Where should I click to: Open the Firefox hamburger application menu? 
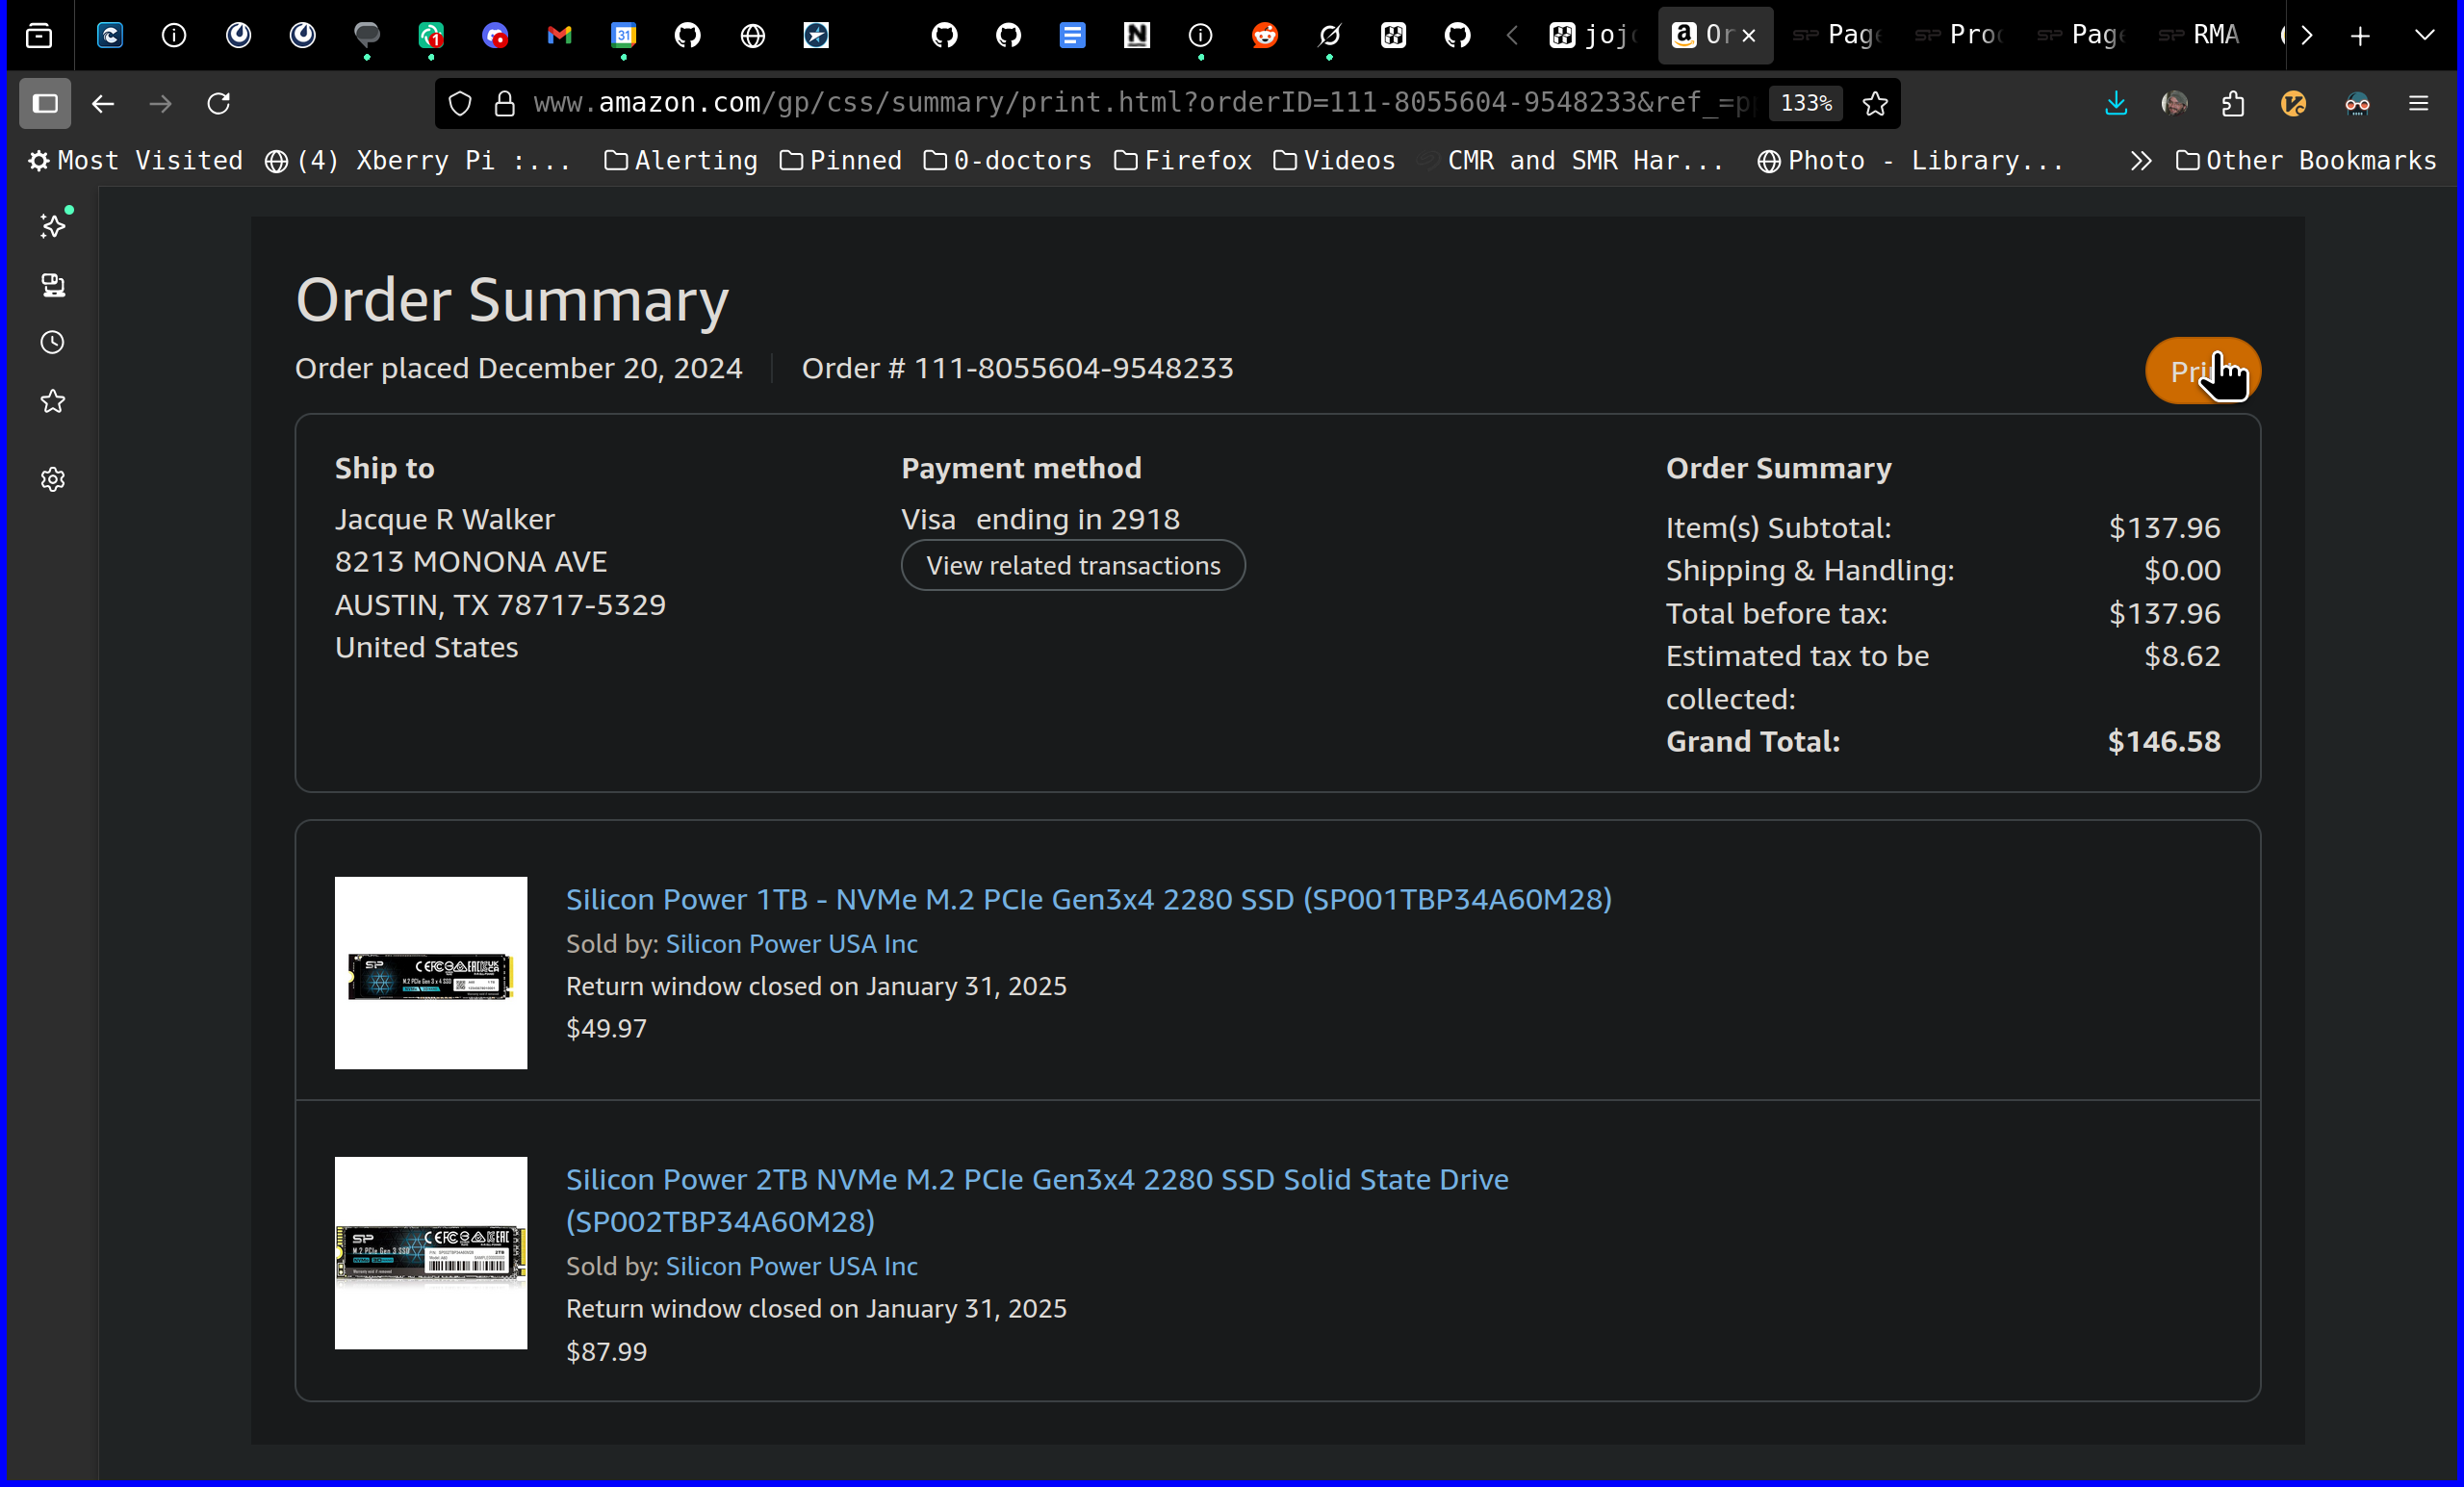pyautogui.click(x=2418, y=103)
